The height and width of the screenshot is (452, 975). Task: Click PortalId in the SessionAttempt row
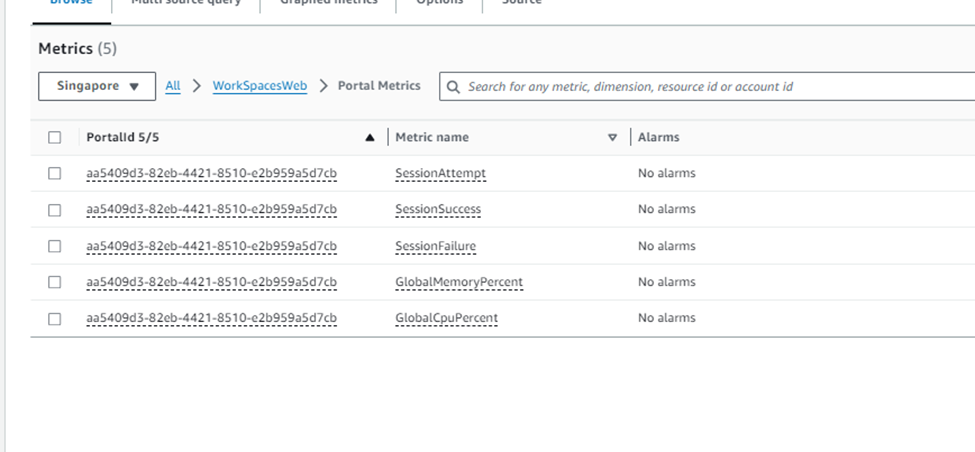211,173
